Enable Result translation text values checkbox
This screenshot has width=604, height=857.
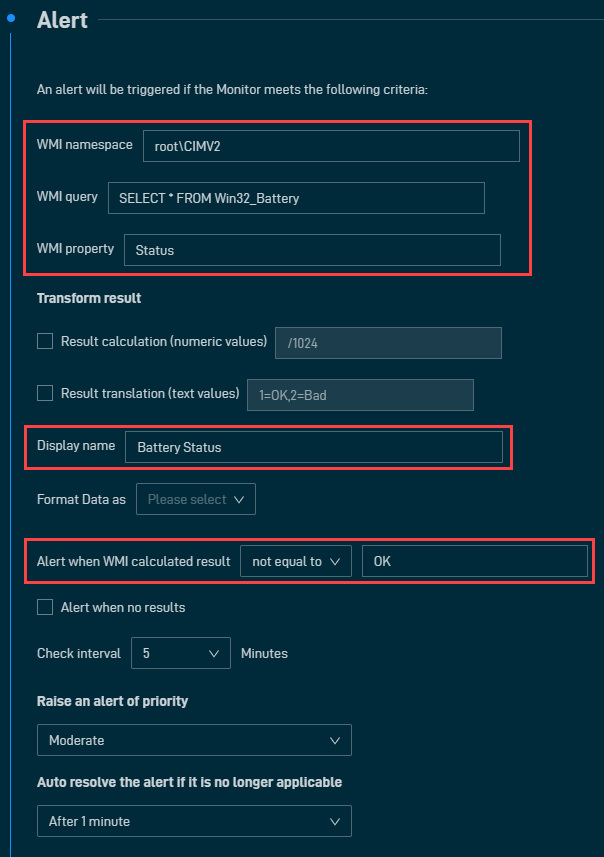point(45,393)
